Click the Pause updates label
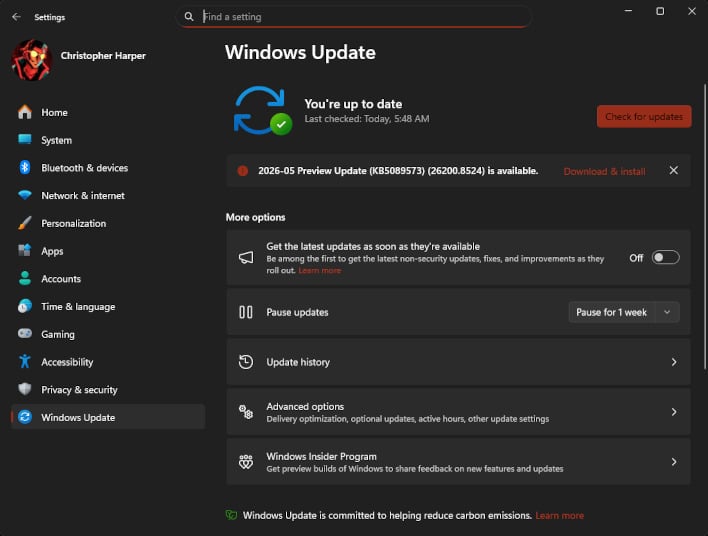Viewport: 708px width, 536px height. 297,312
